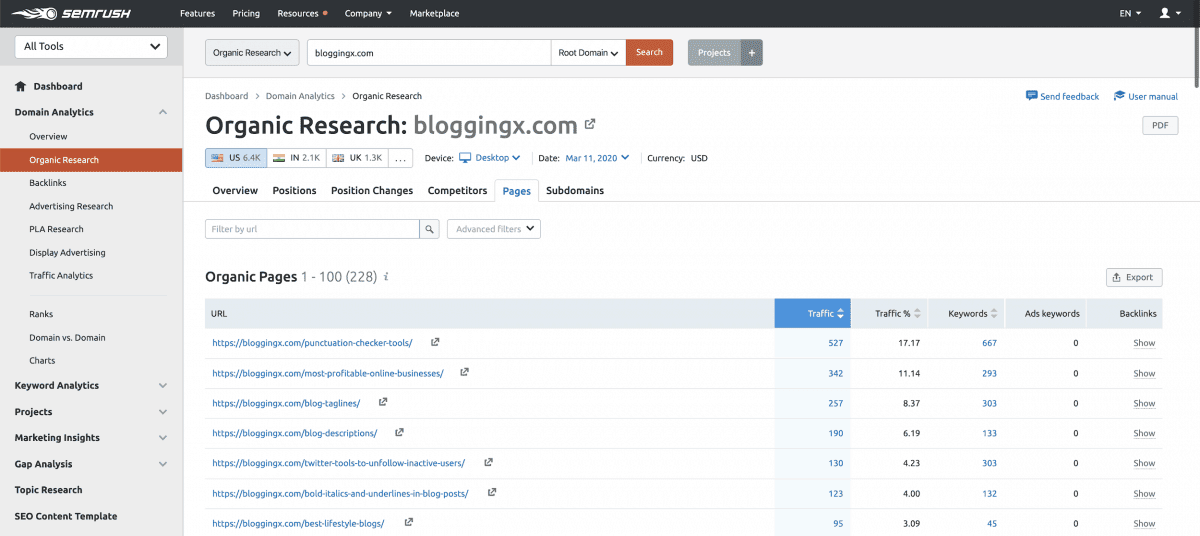The image size is (1200, 536).
Task: Click the domain search field with bloggingx.com
Action: point(428,52)
